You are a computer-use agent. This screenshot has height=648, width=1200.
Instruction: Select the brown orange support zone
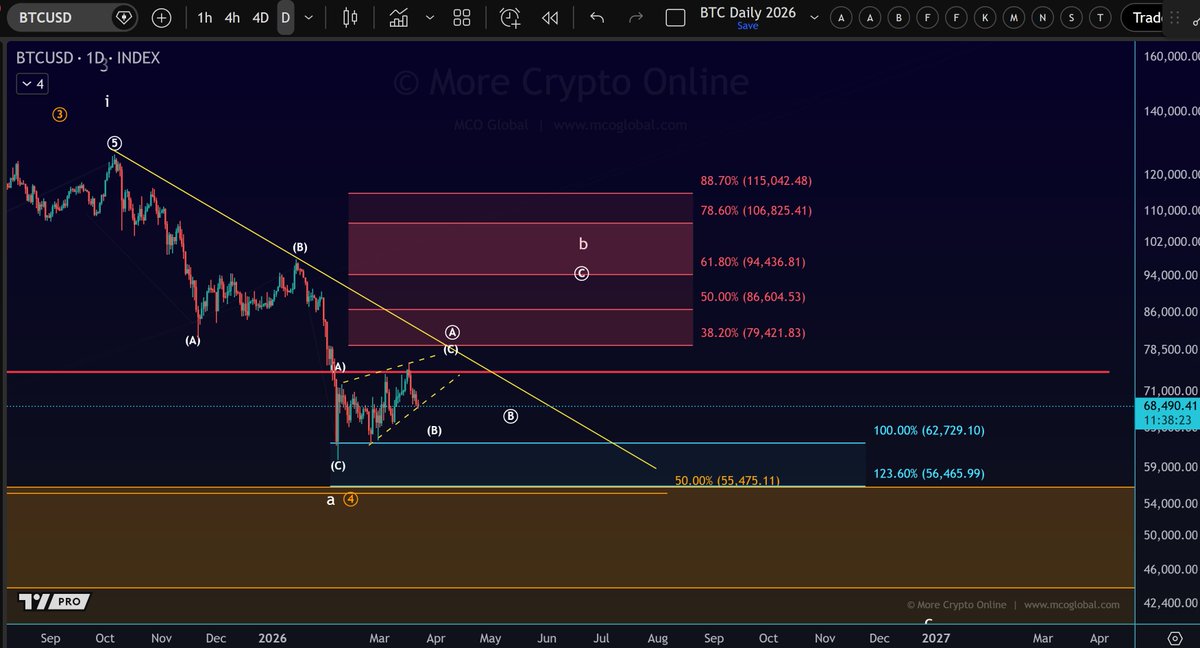(x=570, y=538)
